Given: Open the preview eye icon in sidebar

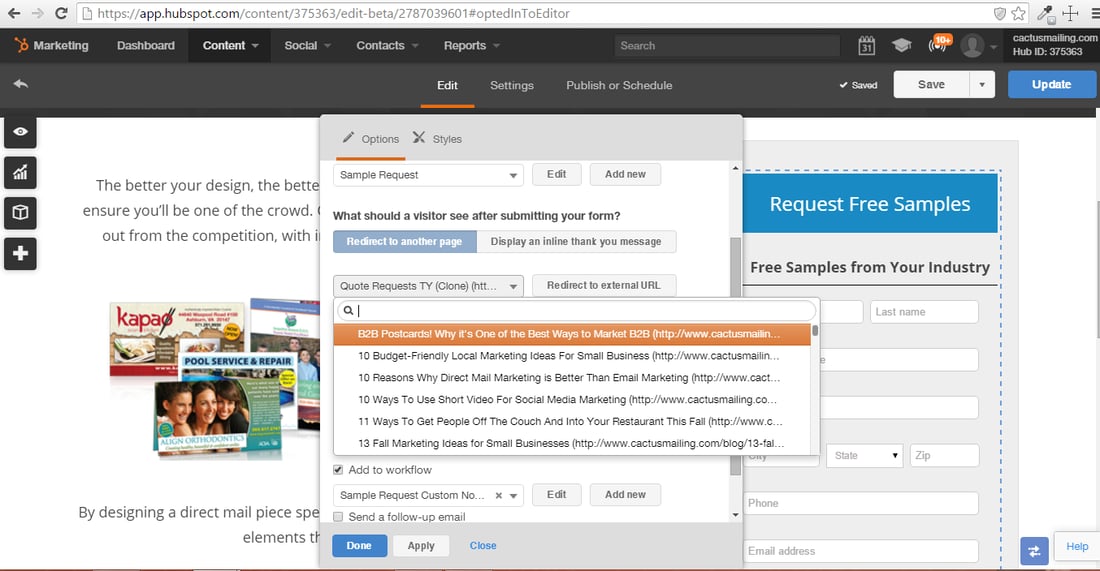Looking at the screenshot, I should pyautogui.click(x=20, y=132).
